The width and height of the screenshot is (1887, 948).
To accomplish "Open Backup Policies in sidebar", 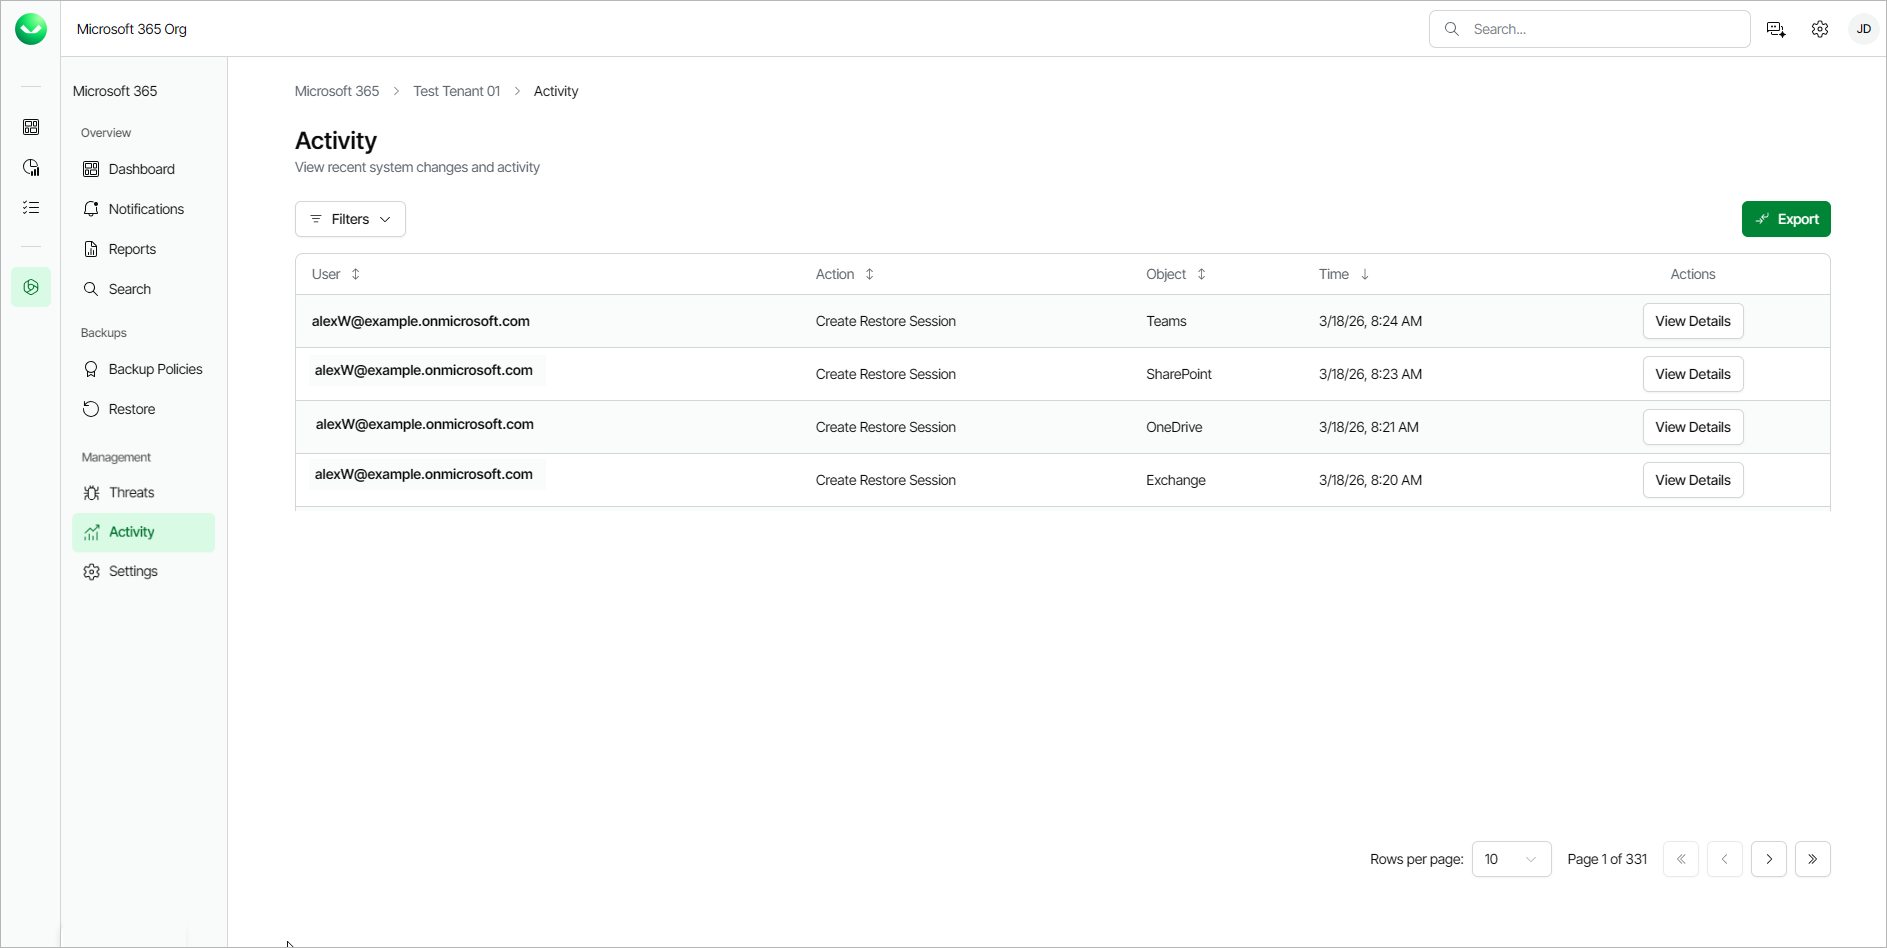I will 155,369.
